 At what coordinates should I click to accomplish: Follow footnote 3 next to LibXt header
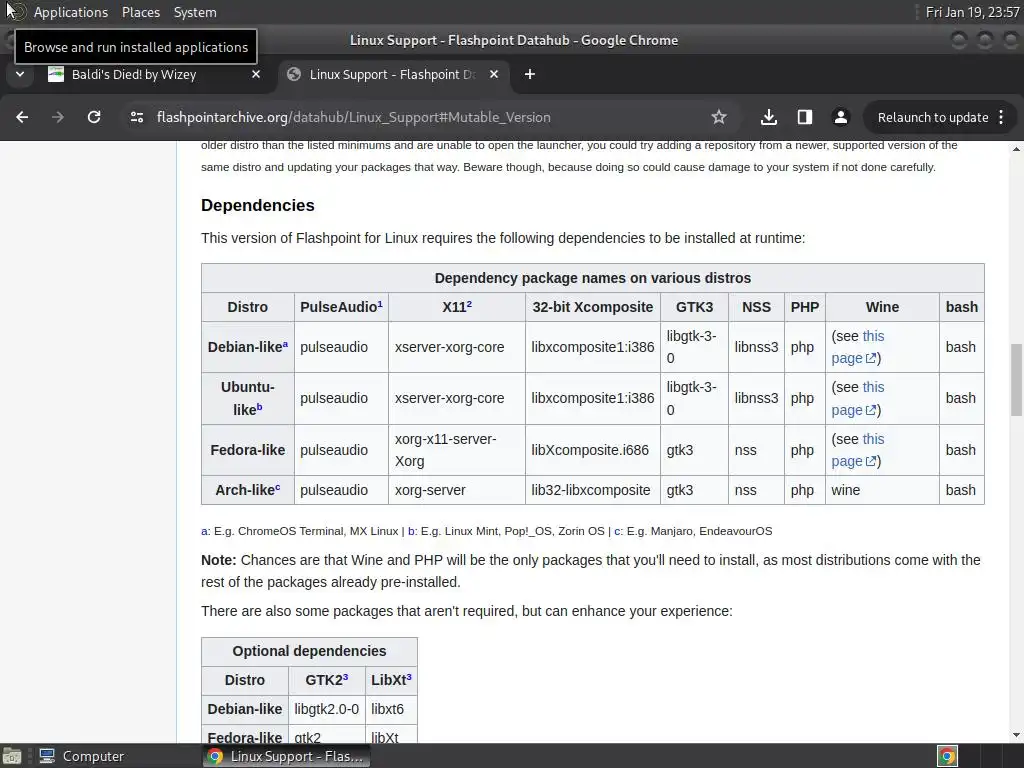pyautogui.click(x=409, y=677)
